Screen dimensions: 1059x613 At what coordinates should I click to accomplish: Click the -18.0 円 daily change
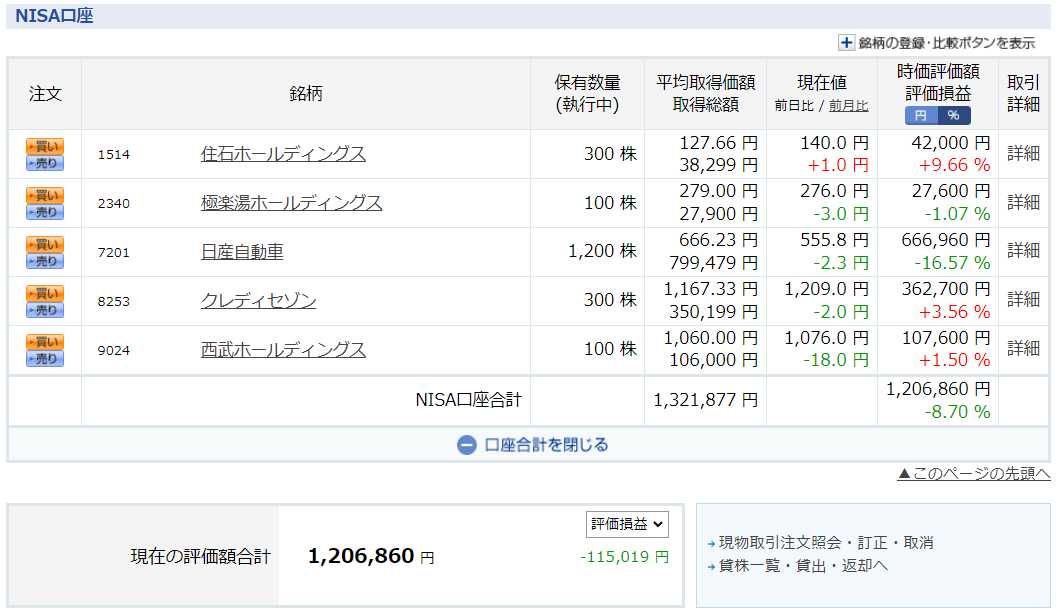pos(835,360)
